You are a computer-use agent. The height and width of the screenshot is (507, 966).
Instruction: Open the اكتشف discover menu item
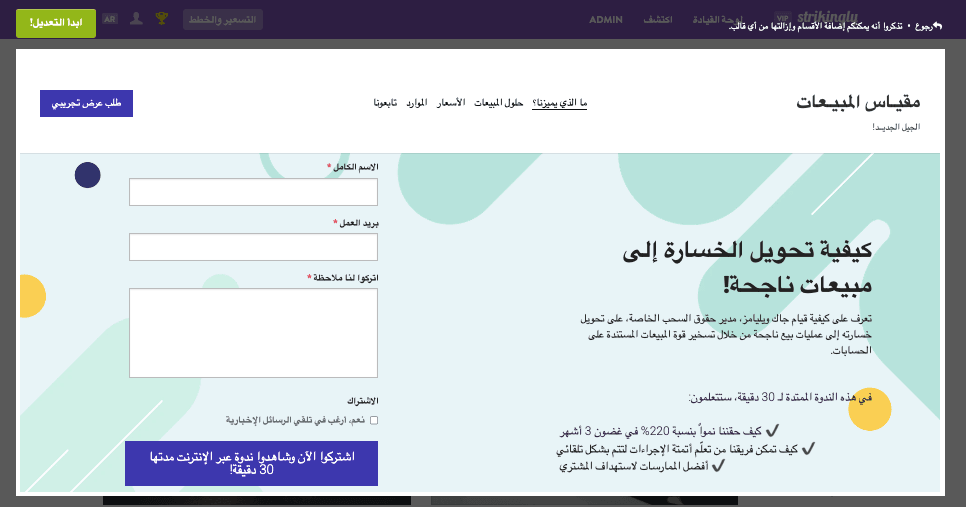pos(657,20)
